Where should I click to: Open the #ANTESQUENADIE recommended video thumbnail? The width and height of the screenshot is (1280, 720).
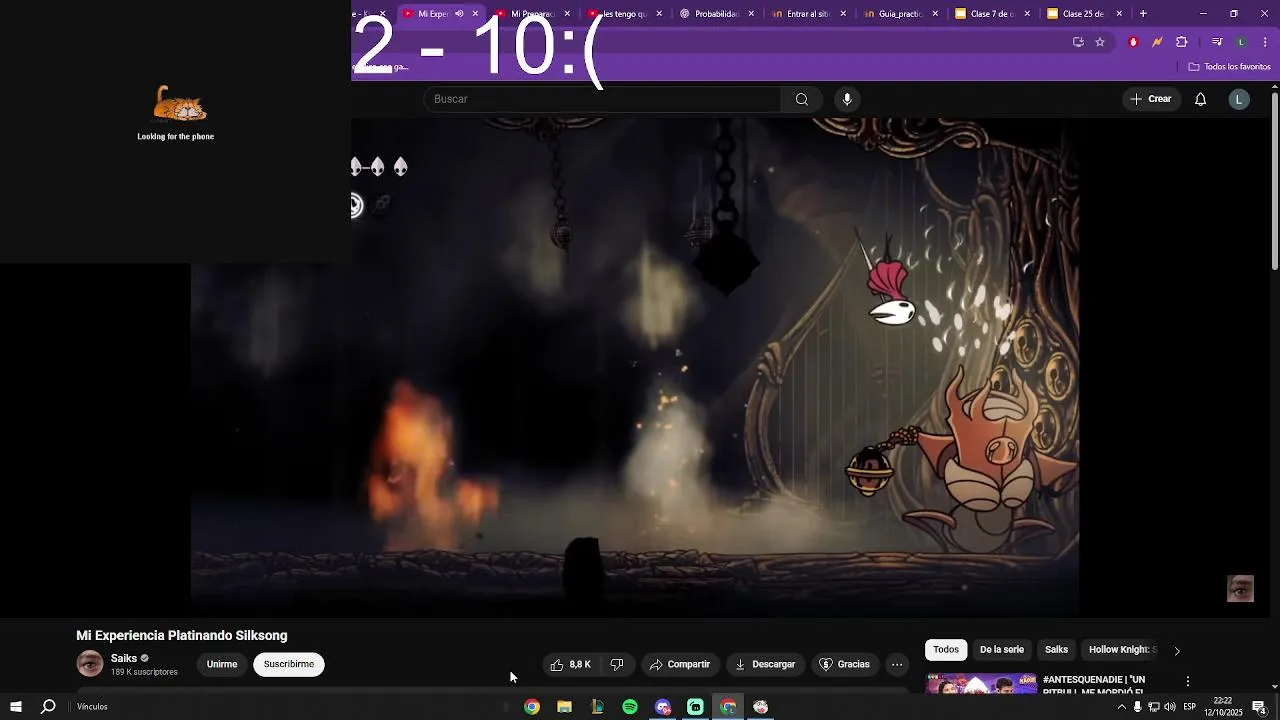click(x=981, y=684)
